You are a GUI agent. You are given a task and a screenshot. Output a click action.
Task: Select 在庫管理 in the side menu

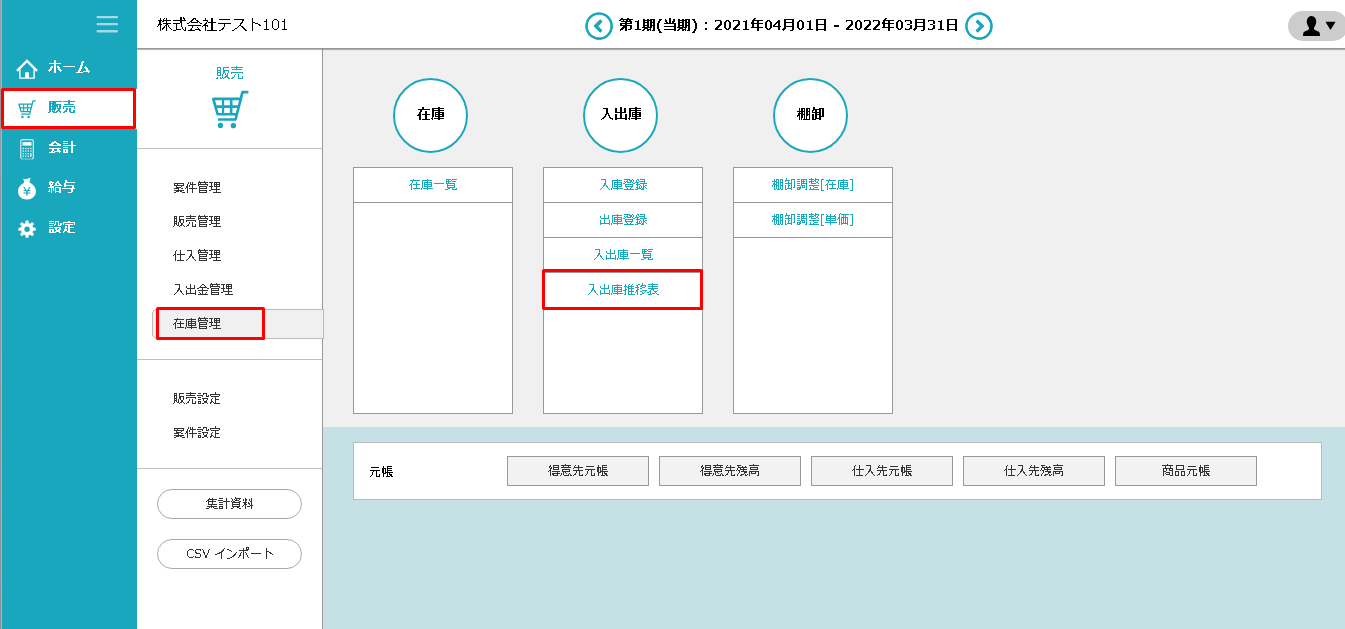pos(197,324)
